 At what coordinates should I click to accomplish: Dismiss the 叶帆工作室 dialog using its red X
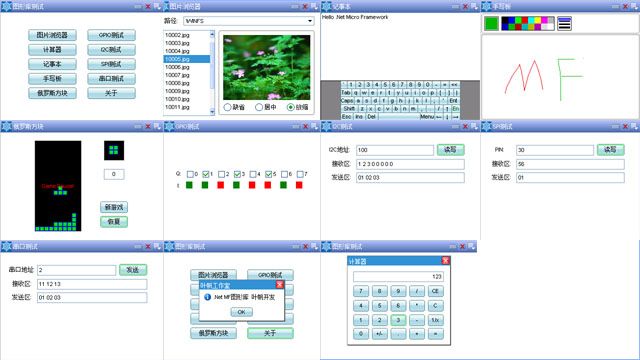pos(280,284)
